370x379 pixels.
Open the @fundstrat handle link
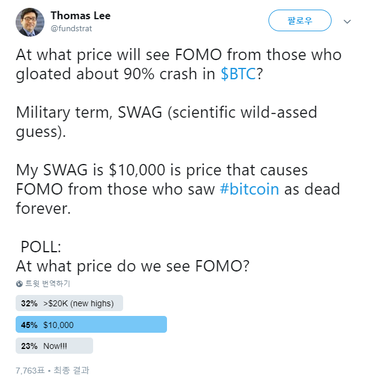pyautogui.click(x=71, y=29)
